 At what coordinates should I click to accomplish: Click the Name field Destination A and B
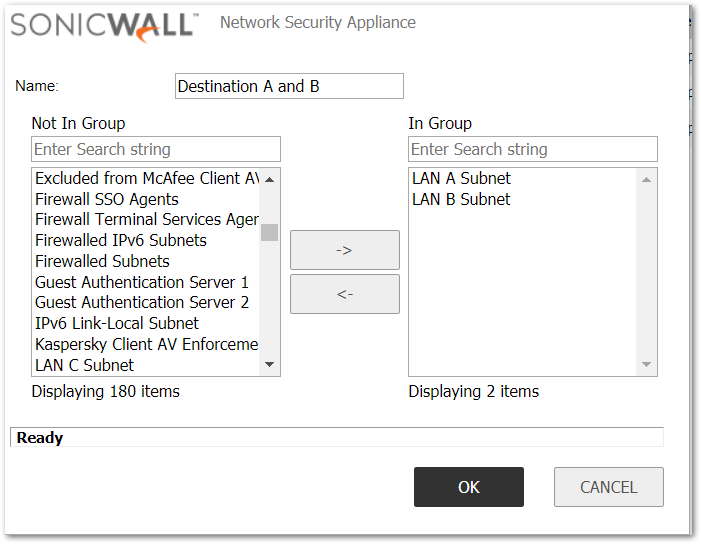(289, 86)
